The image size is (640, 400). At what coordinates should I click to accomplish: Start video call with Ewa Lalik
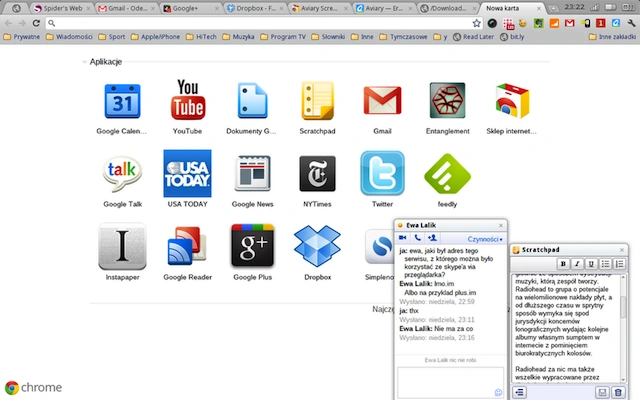tap(402, 238)
